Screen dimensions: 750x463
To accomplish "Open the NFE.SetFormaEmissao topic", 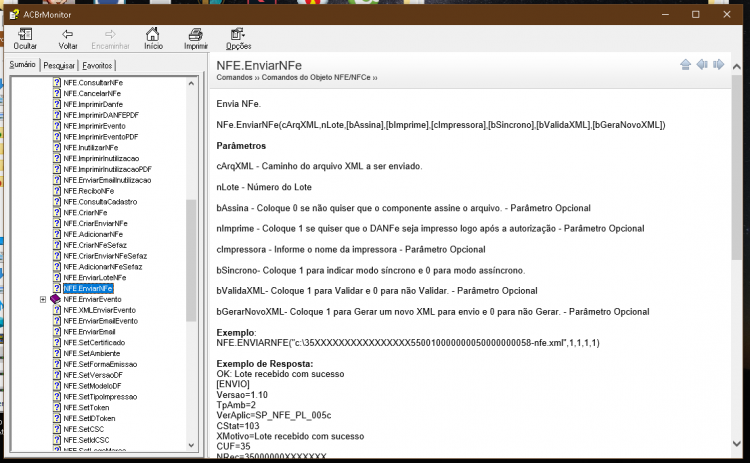I will (x=100, y=364).
